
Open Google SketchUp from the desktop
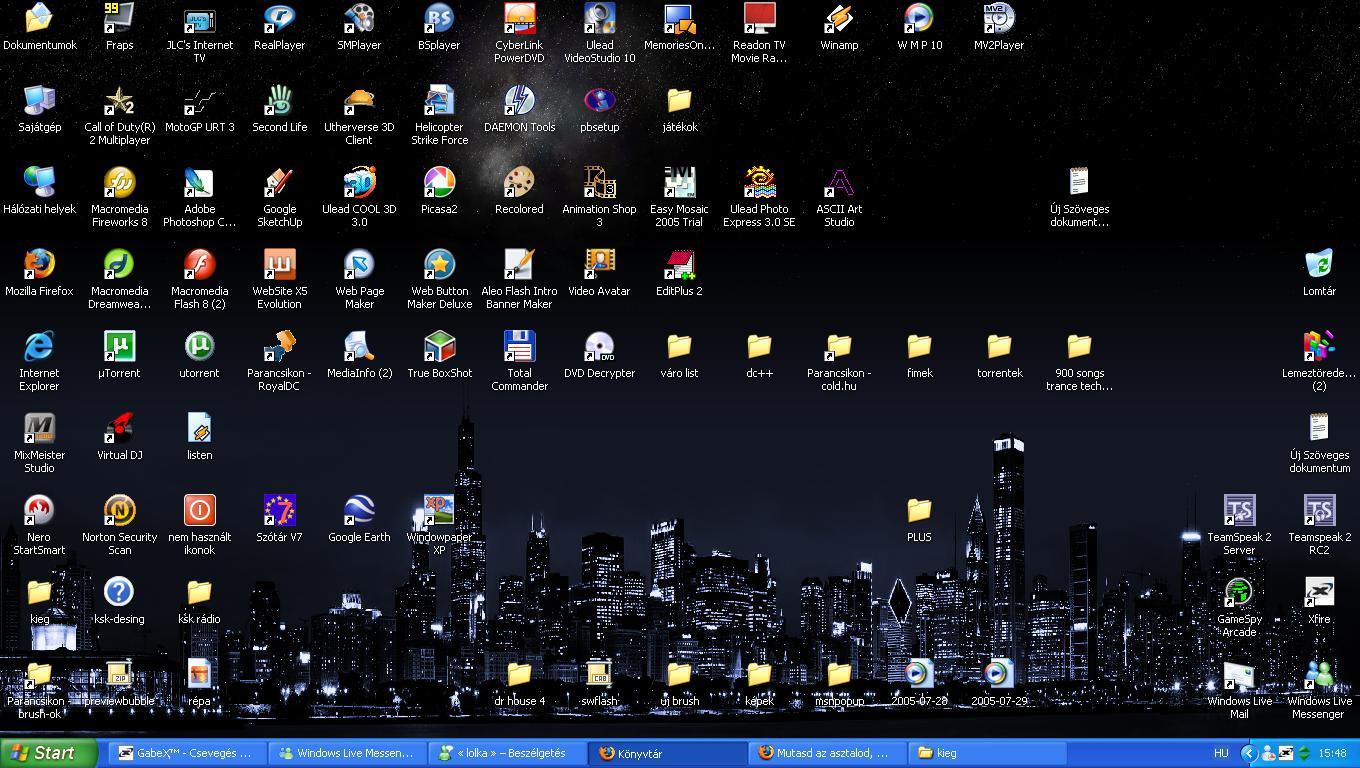click(x=279, y=197)
